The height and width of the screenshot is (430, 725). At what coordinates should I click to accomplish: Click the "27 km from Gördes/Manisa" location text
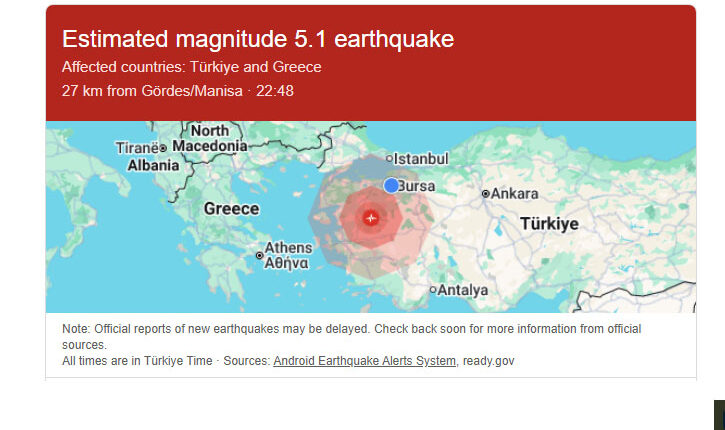tap(152, 91)
